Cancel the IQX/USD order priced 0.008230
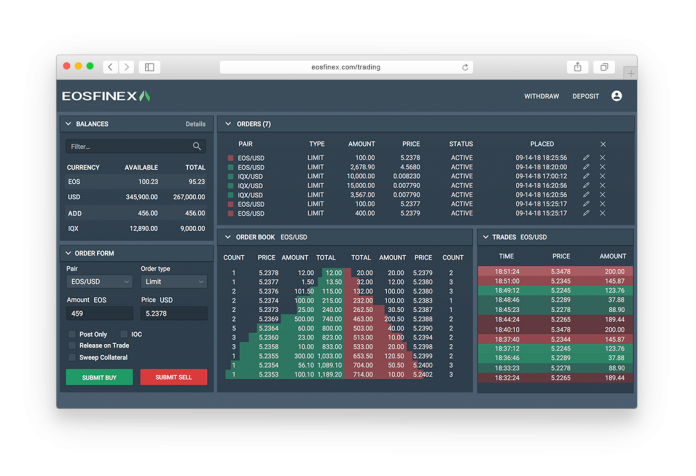The width and height of the screenshot is (696, 476). coord(602,176)
